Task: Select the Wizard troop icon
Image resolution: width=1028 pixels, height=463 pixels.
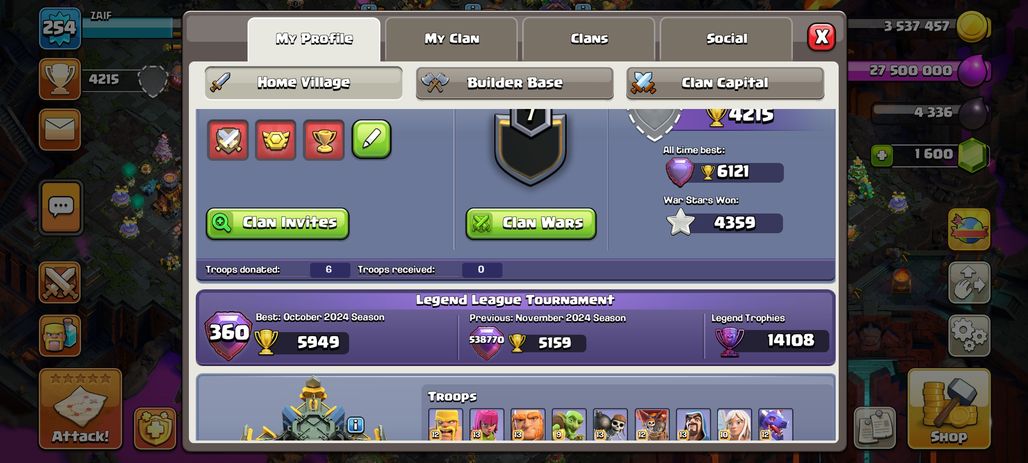Action: (x=693, y=424)
